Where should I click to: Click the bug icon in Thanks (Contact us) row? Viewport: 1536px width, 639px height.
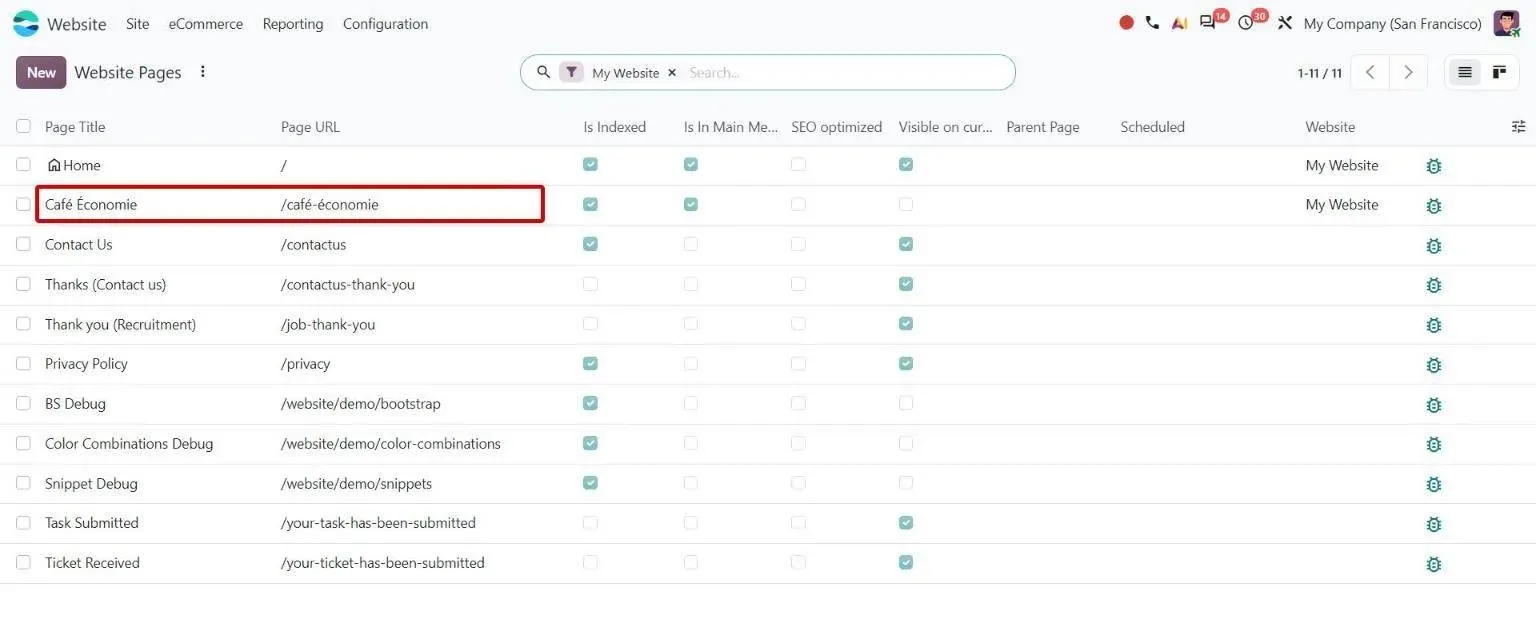1433,286
